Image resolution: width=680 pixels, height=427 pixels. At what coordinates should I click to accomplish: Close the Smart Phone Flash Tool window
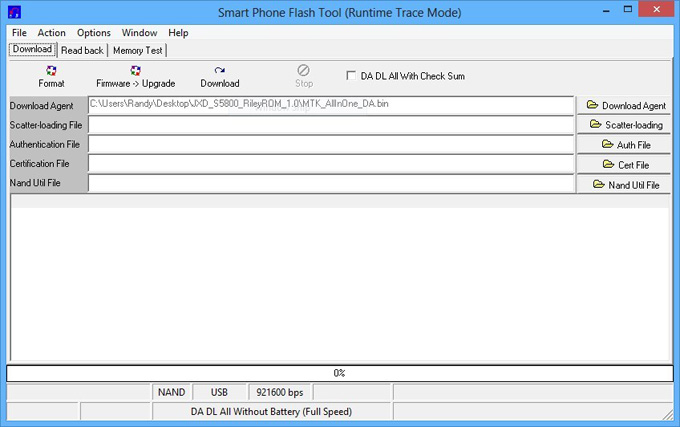pos(657,9)
